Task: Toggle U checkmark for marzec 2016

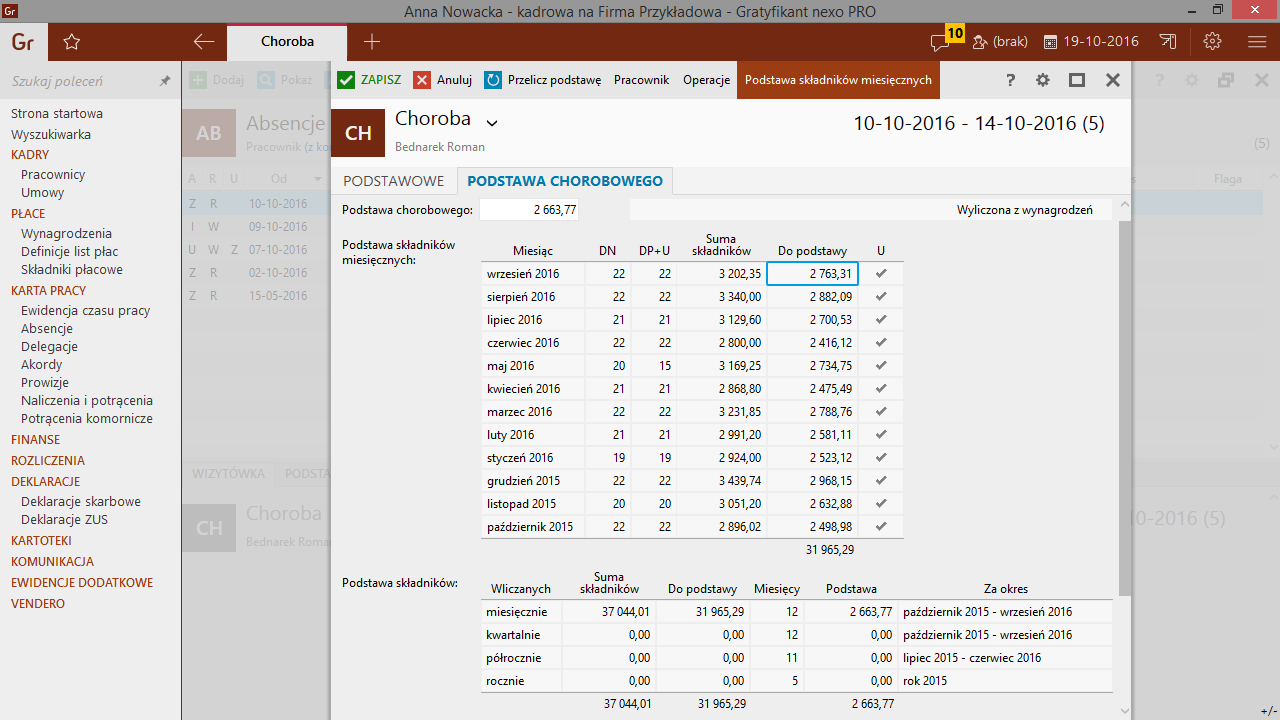Action: pyautogui.click(x=881, y=411)
